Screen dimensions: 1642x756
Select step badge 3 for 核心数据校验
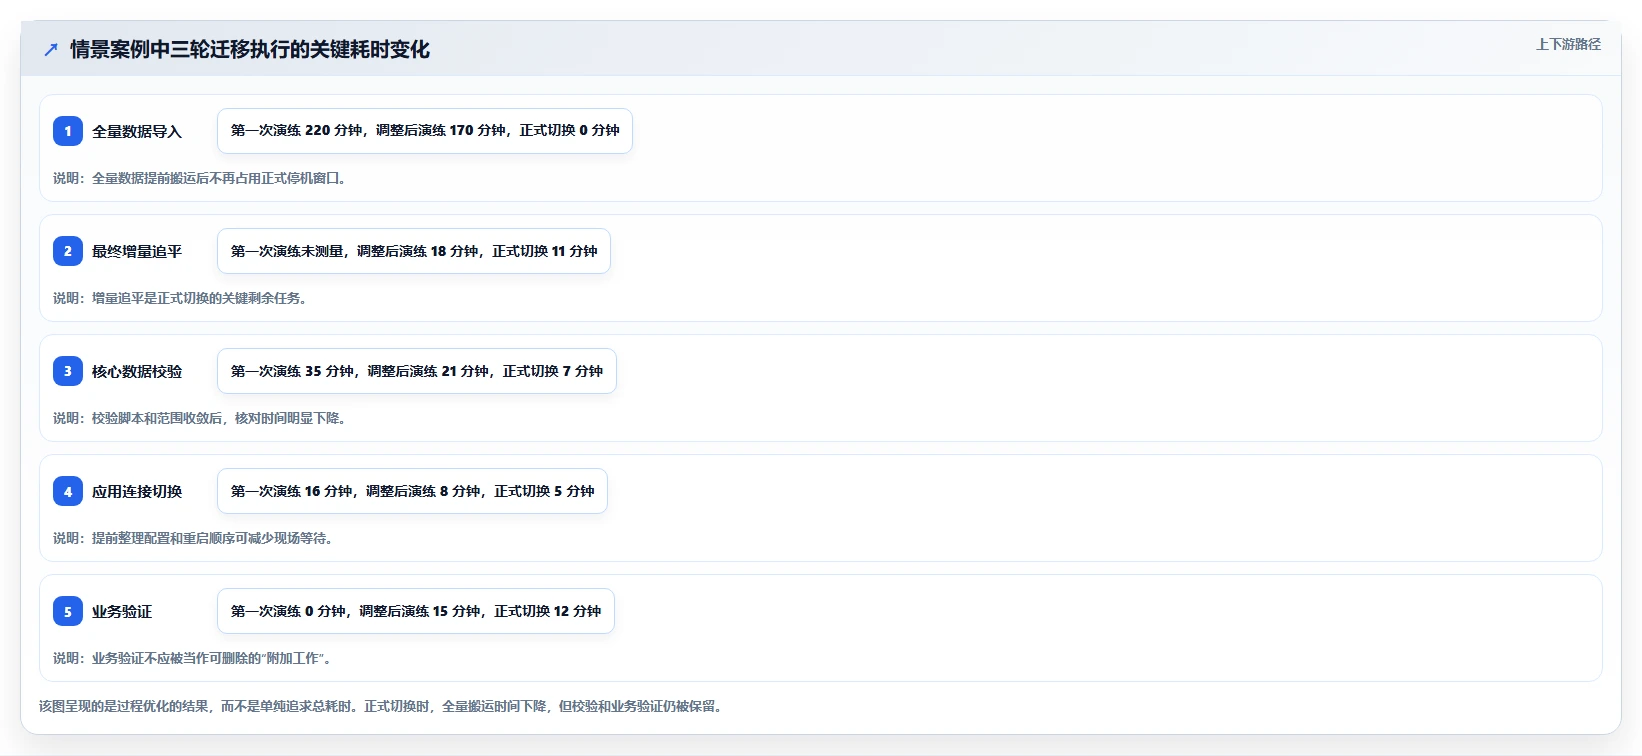(x=68, y=371)
